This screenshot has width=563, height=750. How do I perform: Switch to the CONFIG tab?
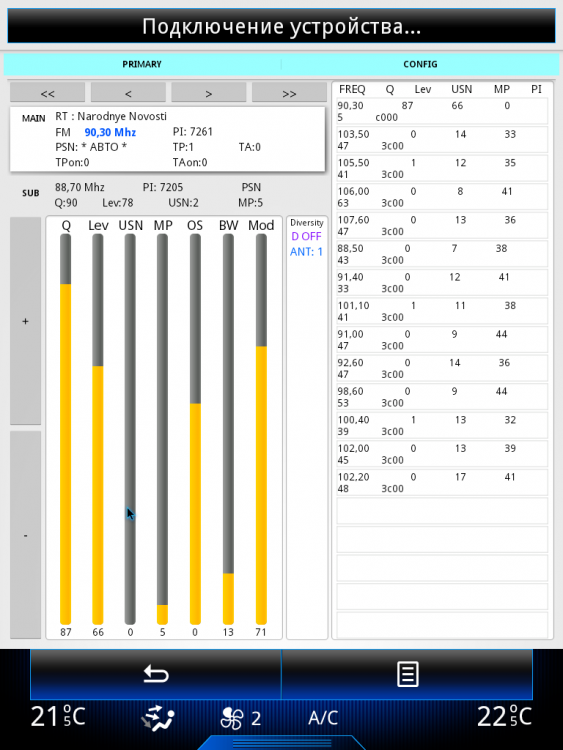[420, 64]
